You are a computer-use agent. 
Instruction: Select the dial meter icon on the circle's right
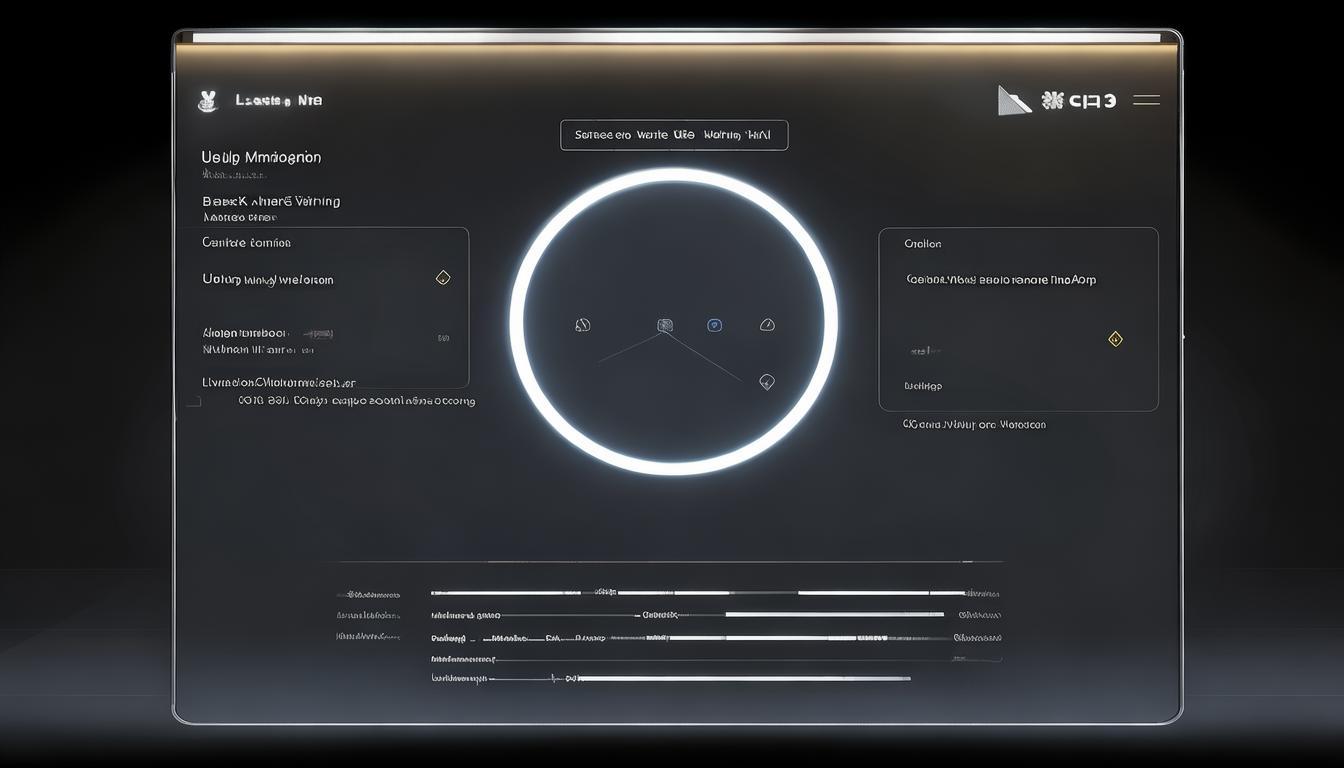(x=767, y=324)
